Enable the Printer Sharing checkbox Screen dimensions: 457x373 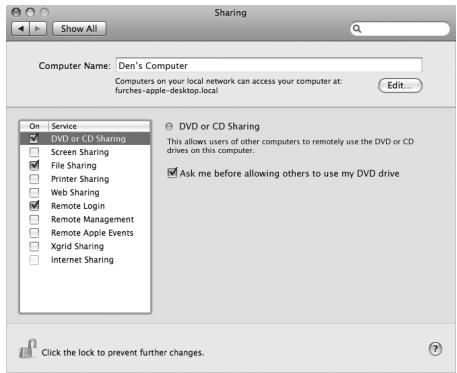(x=34, y=179)
